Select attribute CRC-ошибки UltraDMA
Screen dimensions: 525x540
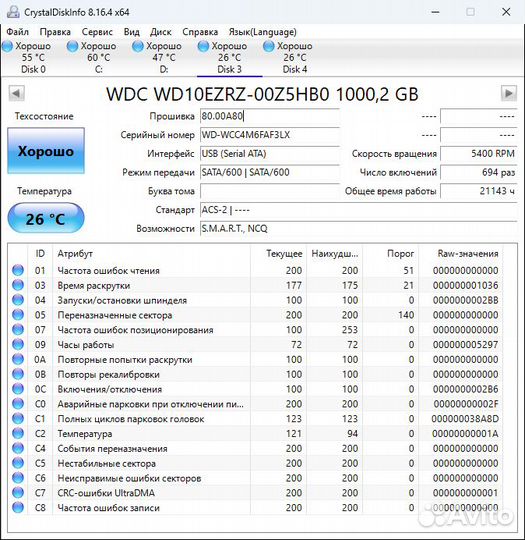point(106,493)
